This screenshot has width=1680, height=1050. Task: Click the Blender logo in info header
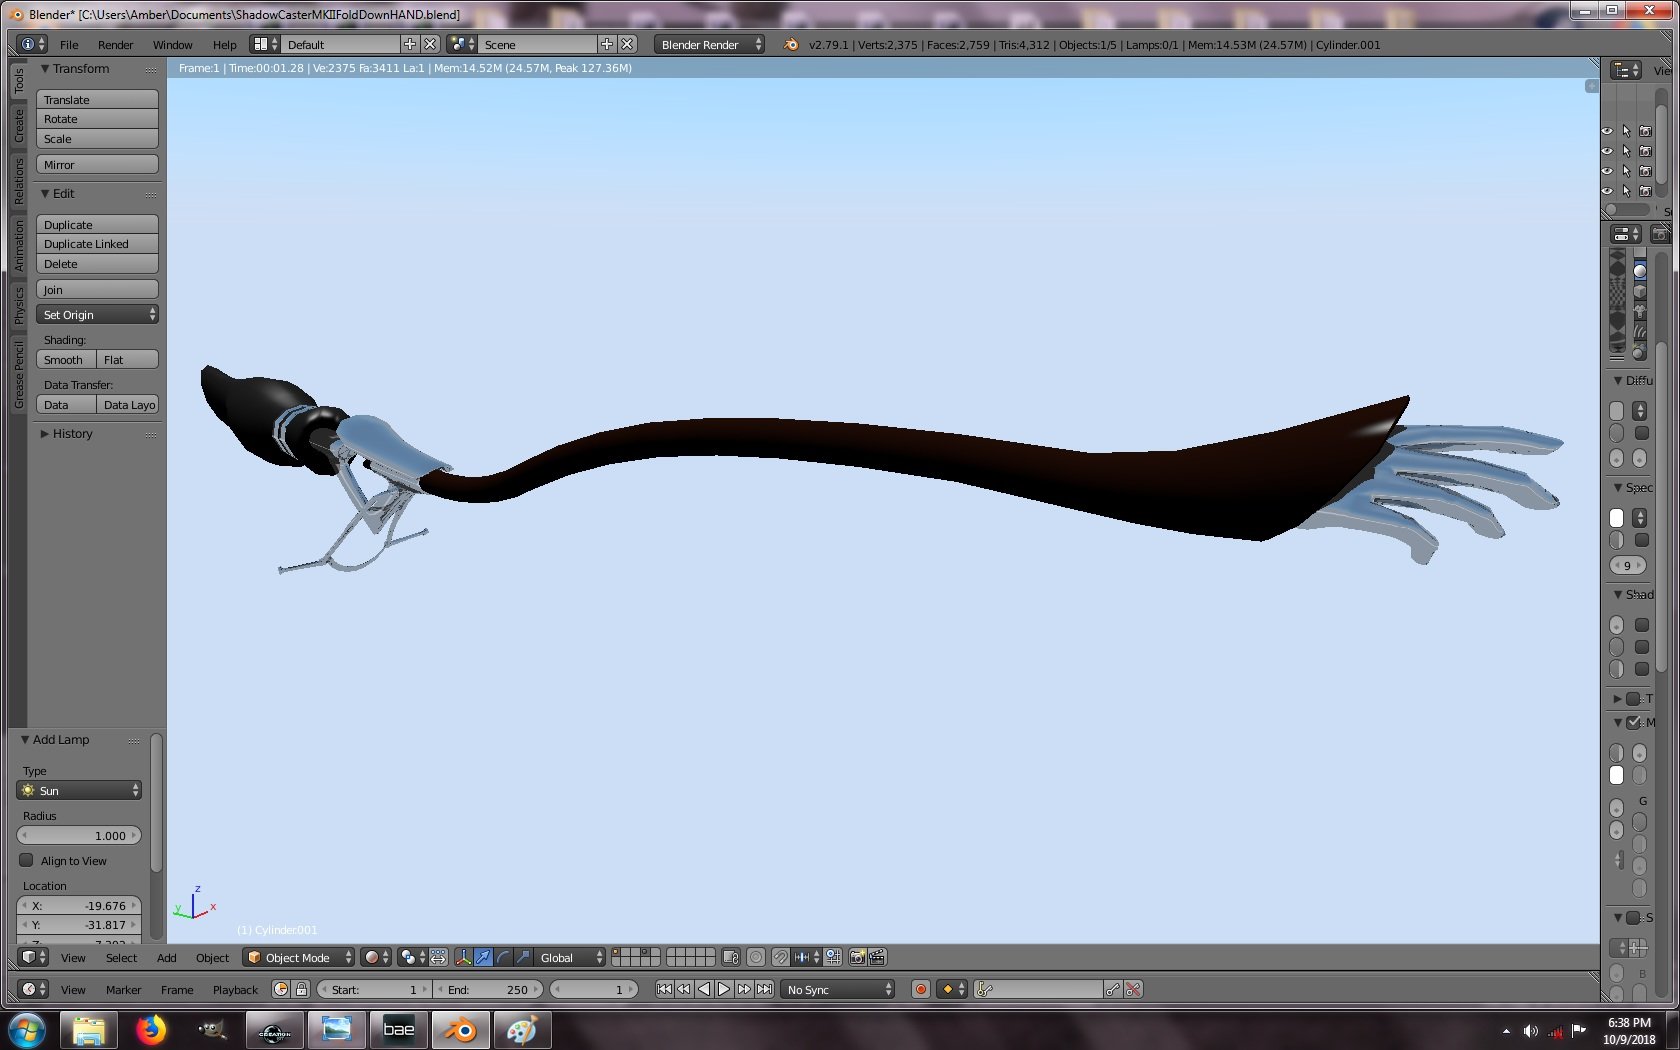point(791,44)
